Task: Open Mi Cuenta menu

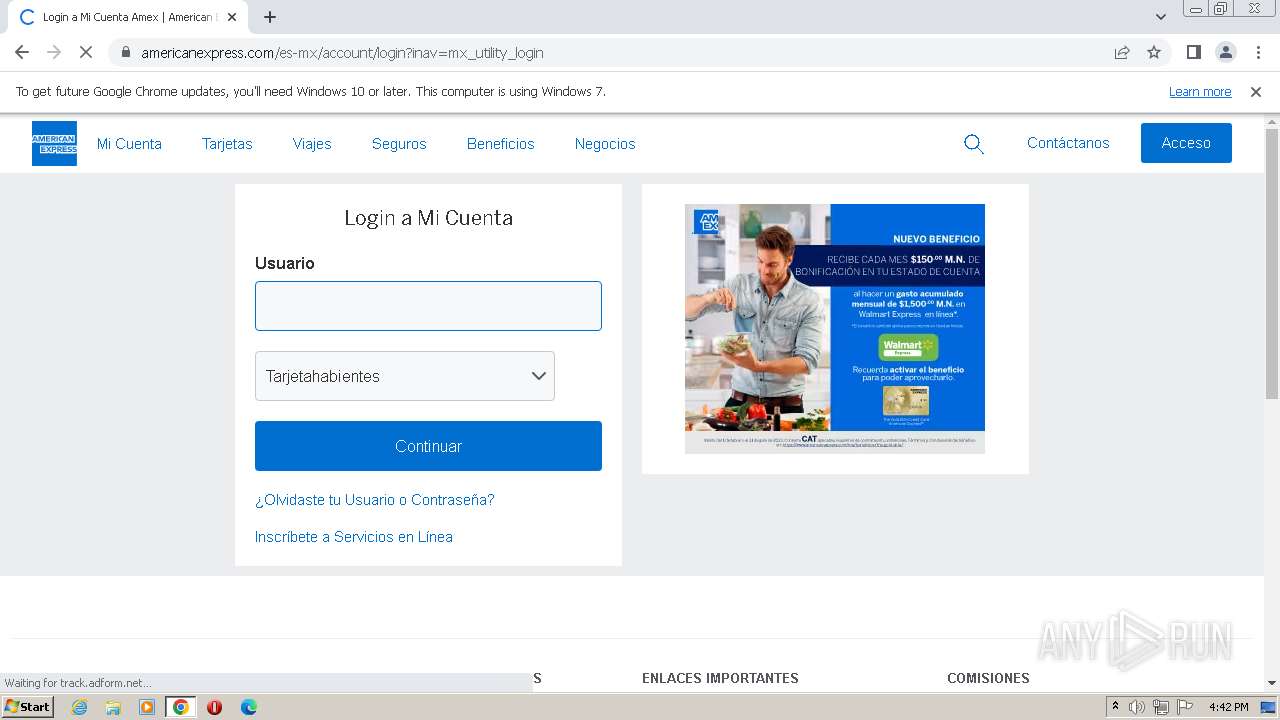Action: coord(129,144)
